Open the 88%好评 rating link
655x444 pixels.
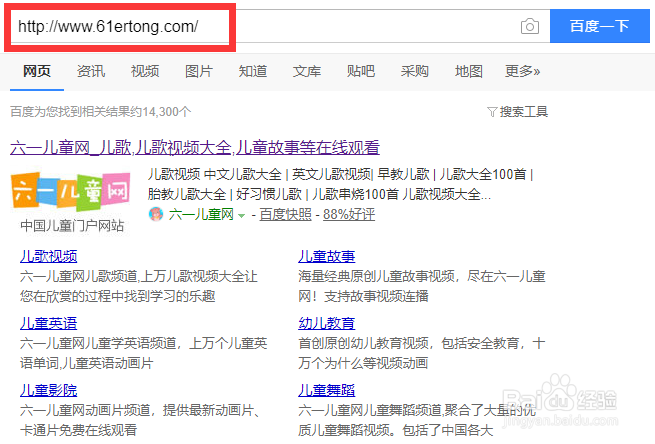[x=349, y=214]
